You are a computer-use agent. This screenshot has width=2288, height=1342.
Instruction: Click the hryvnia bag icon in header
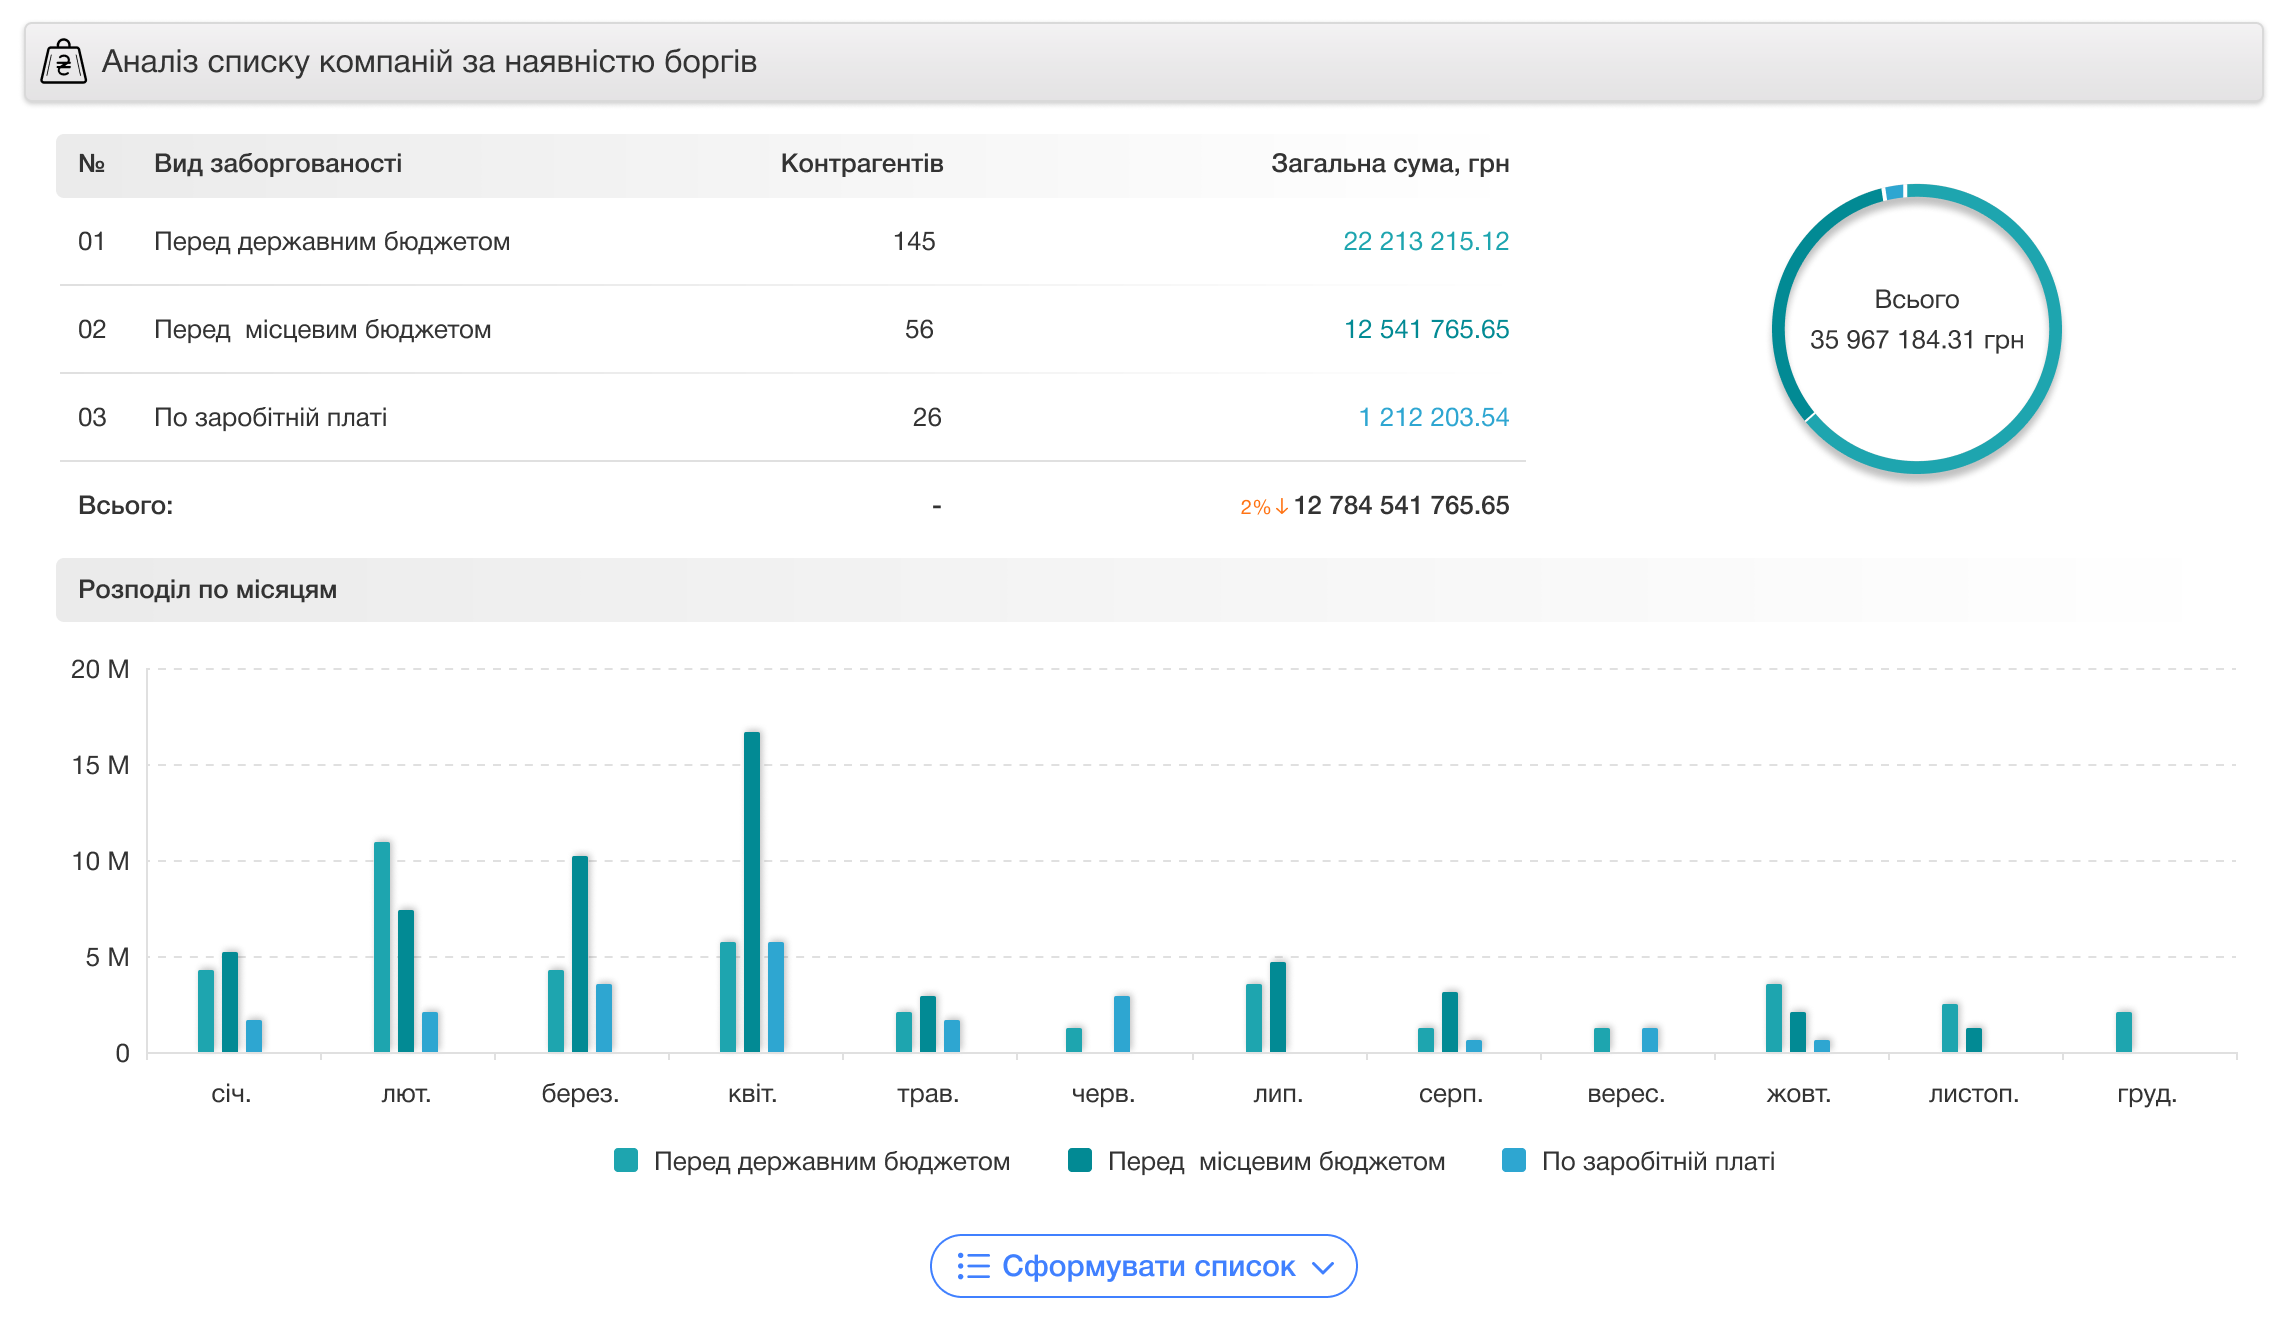[63, 62]
